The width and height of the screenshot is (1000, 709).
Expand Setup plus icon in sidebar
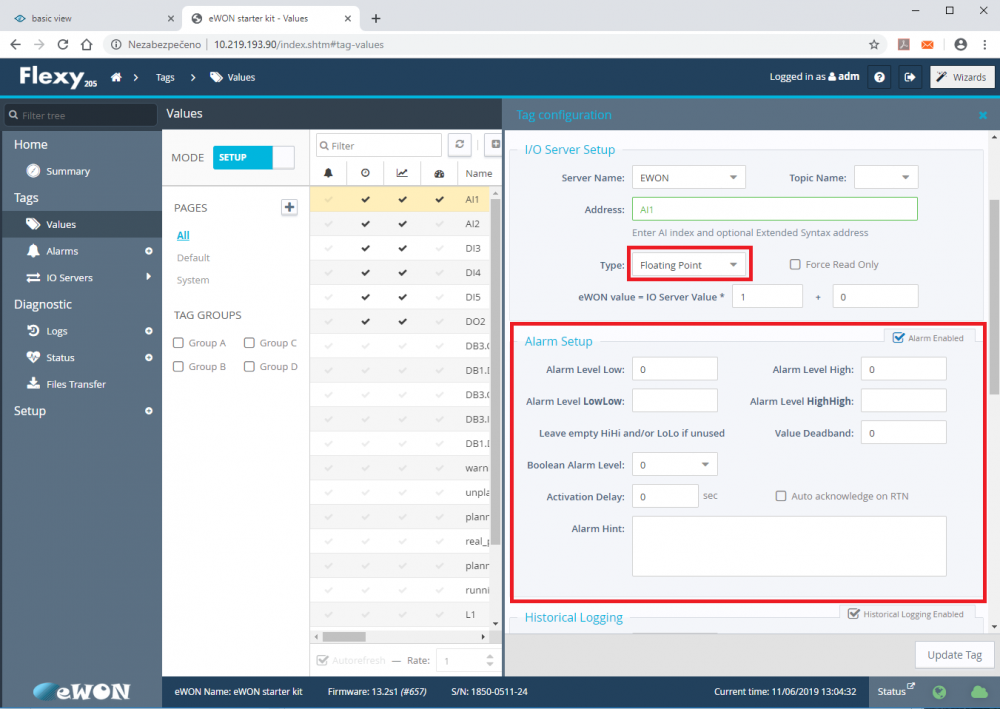[149, 411]
